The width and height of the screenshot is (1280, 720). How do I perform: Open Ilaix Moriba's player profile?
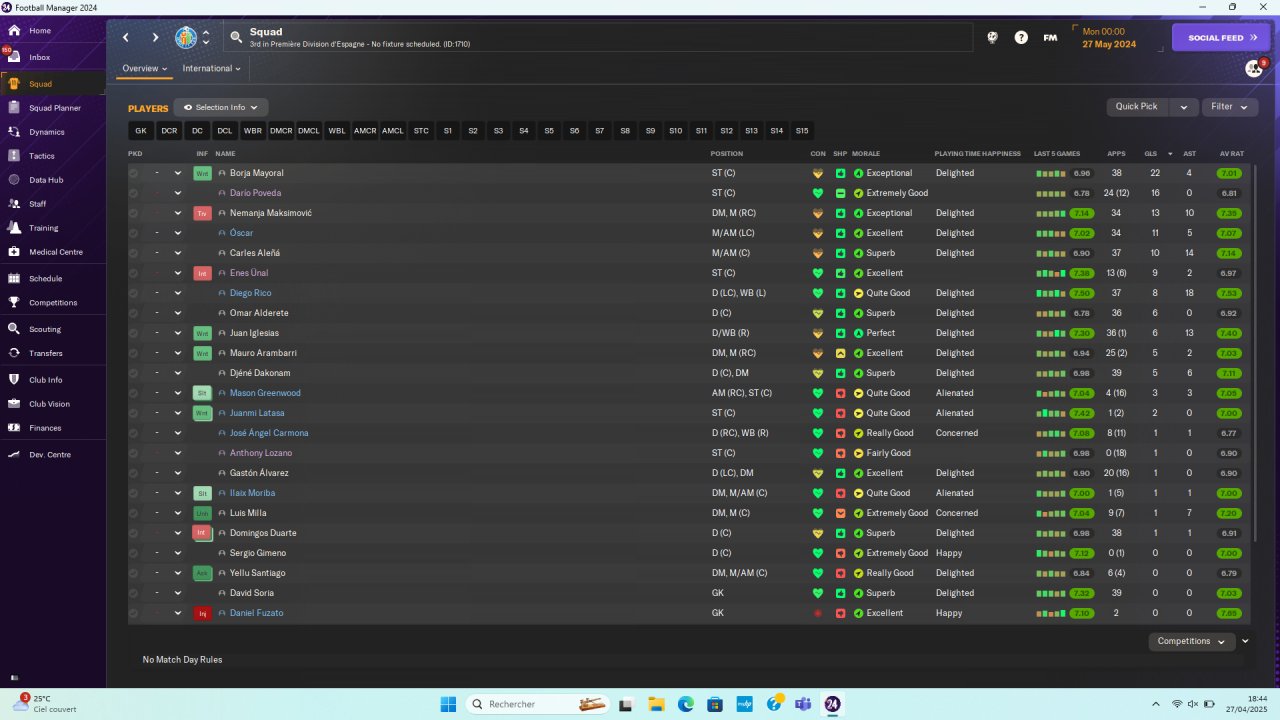pyautogui.click(x=252, y=493)
